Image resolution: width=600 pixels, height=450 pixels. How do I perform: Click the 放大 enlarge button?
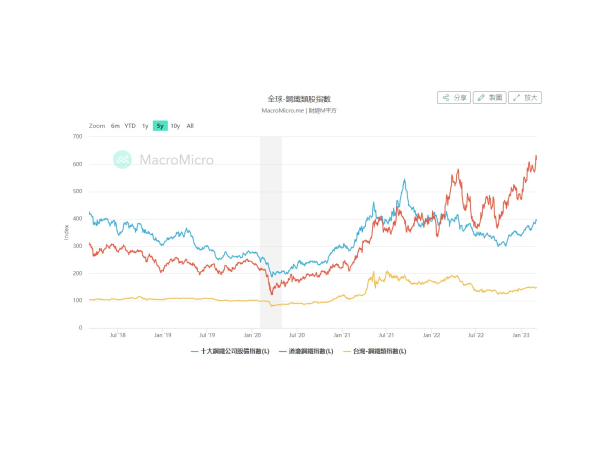pyautogui.click(x=525, y=98)
